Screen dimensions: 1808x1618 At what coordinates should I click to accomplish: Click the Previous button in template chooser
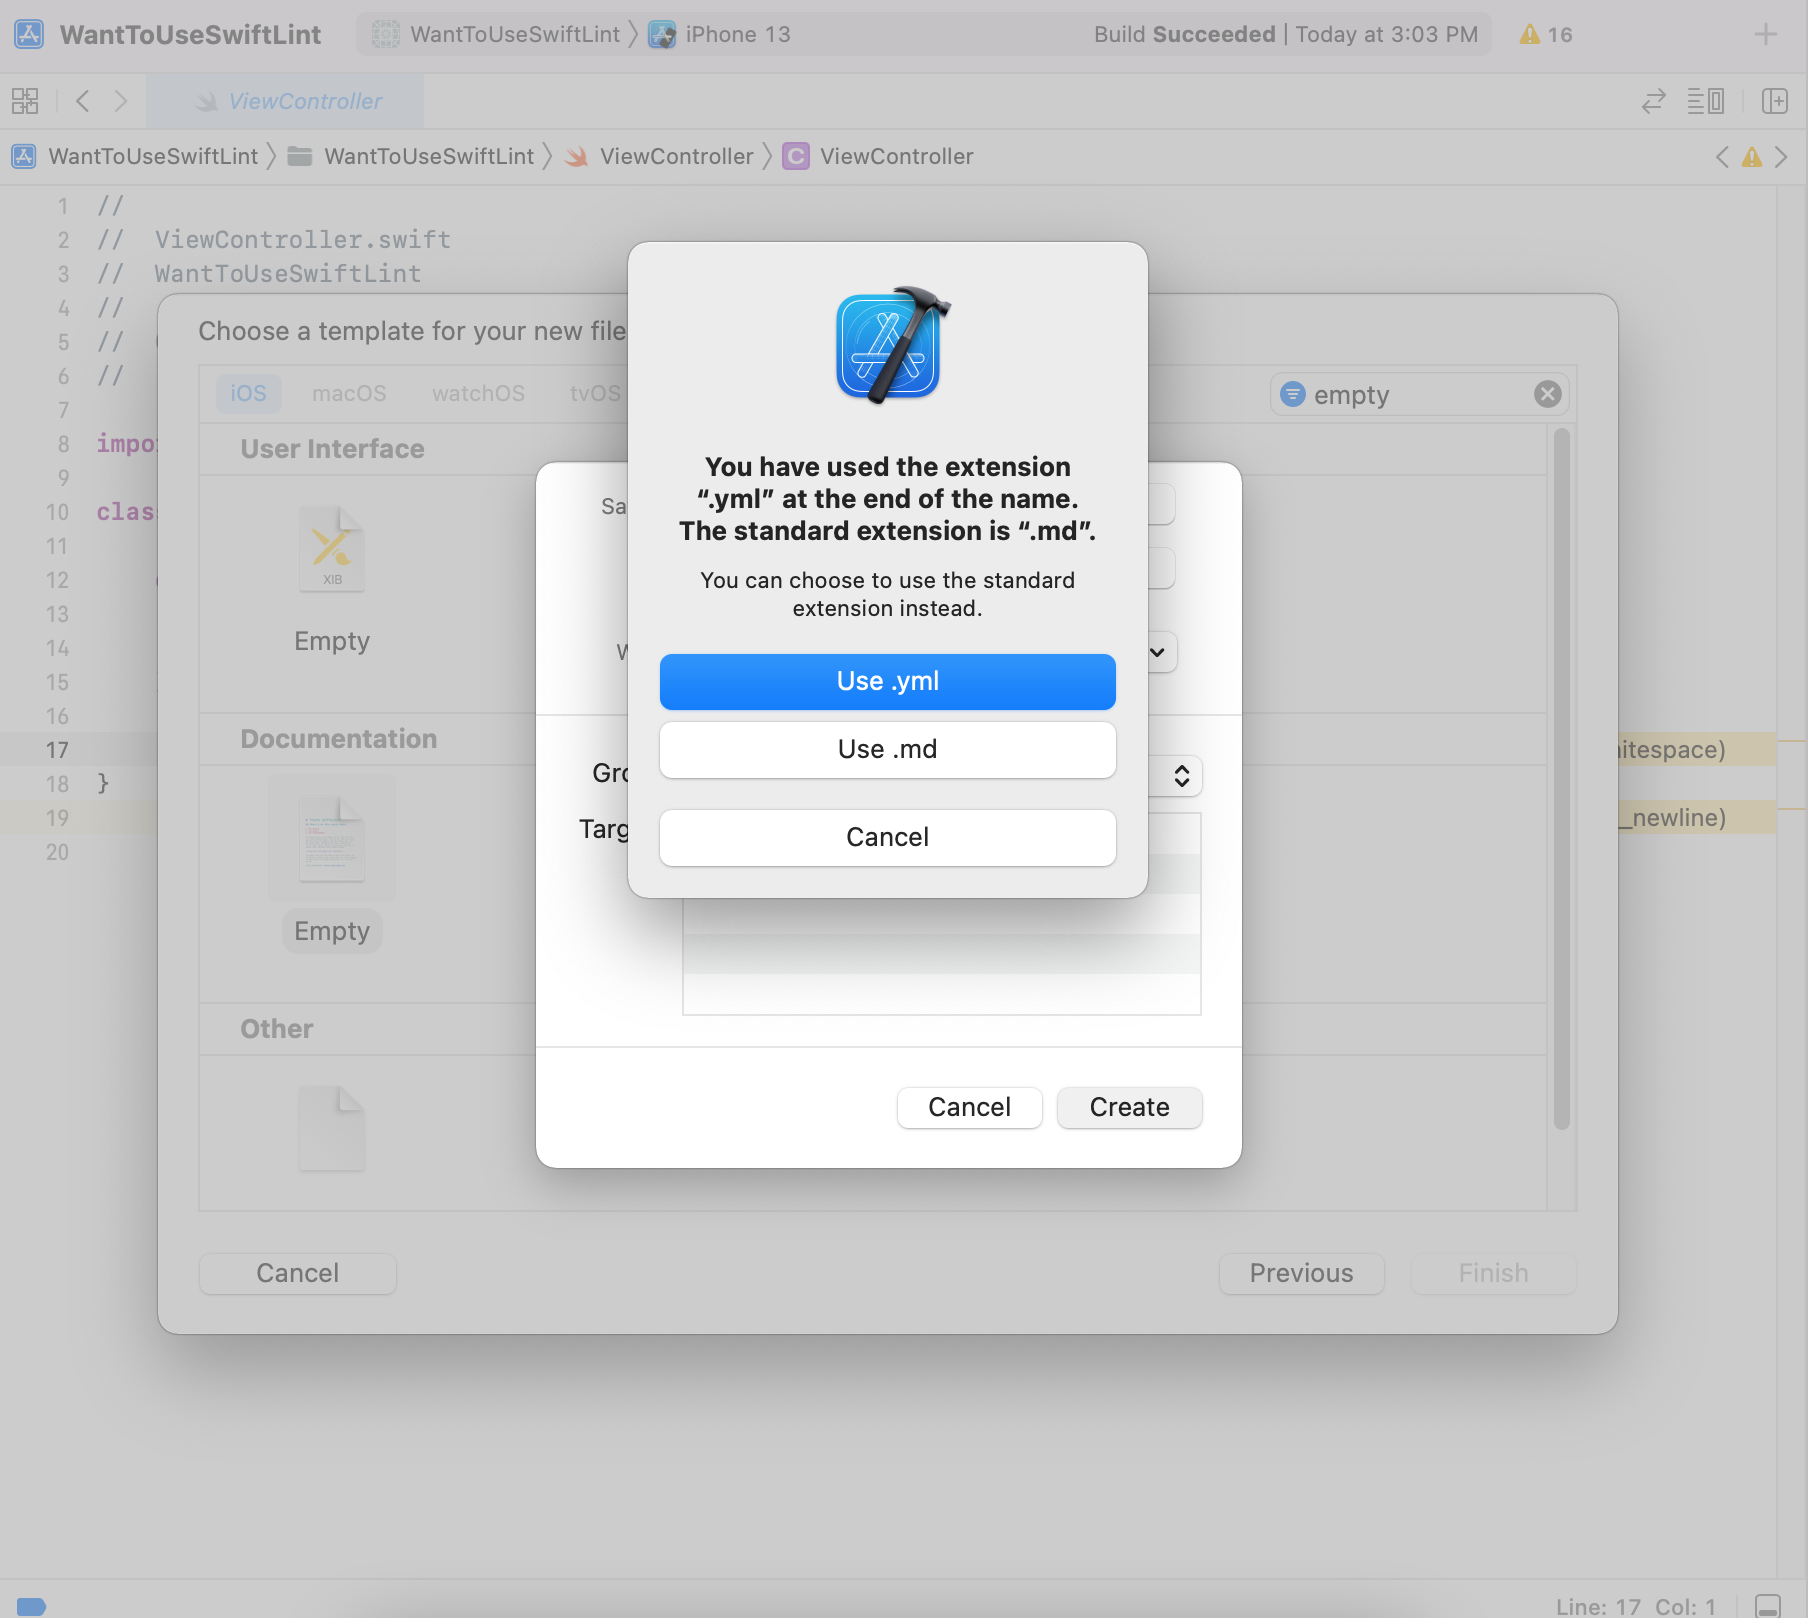[x=1301, y=1273]
